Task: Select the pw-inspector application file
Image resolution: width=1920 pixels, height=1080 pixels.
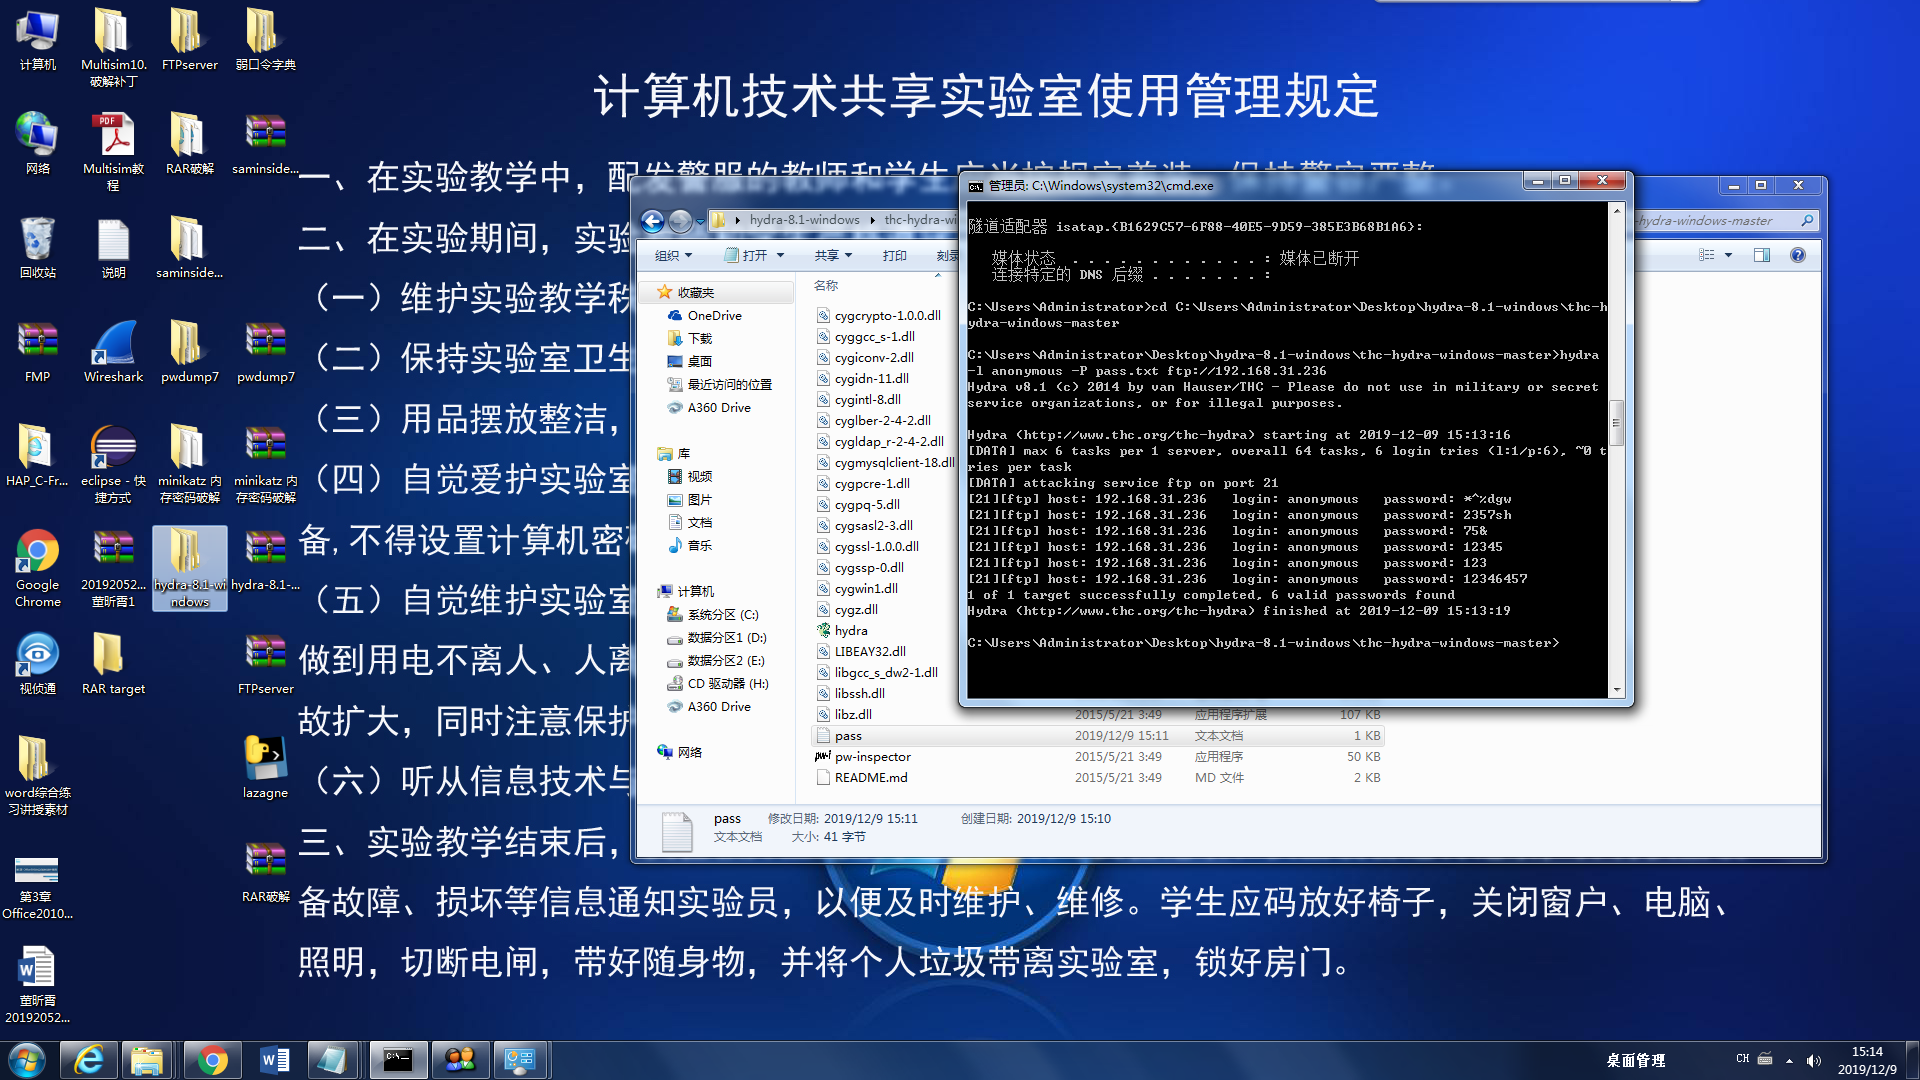Action: pyautogui.click(x=872, y=757)
